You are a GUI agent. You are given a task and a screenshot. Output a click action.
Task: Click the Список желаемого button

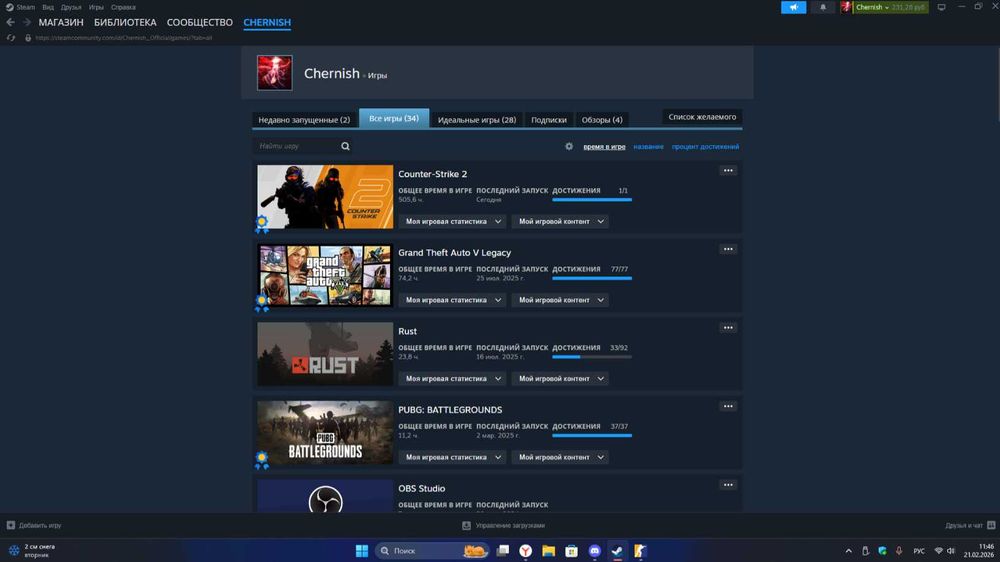point(702,117)
